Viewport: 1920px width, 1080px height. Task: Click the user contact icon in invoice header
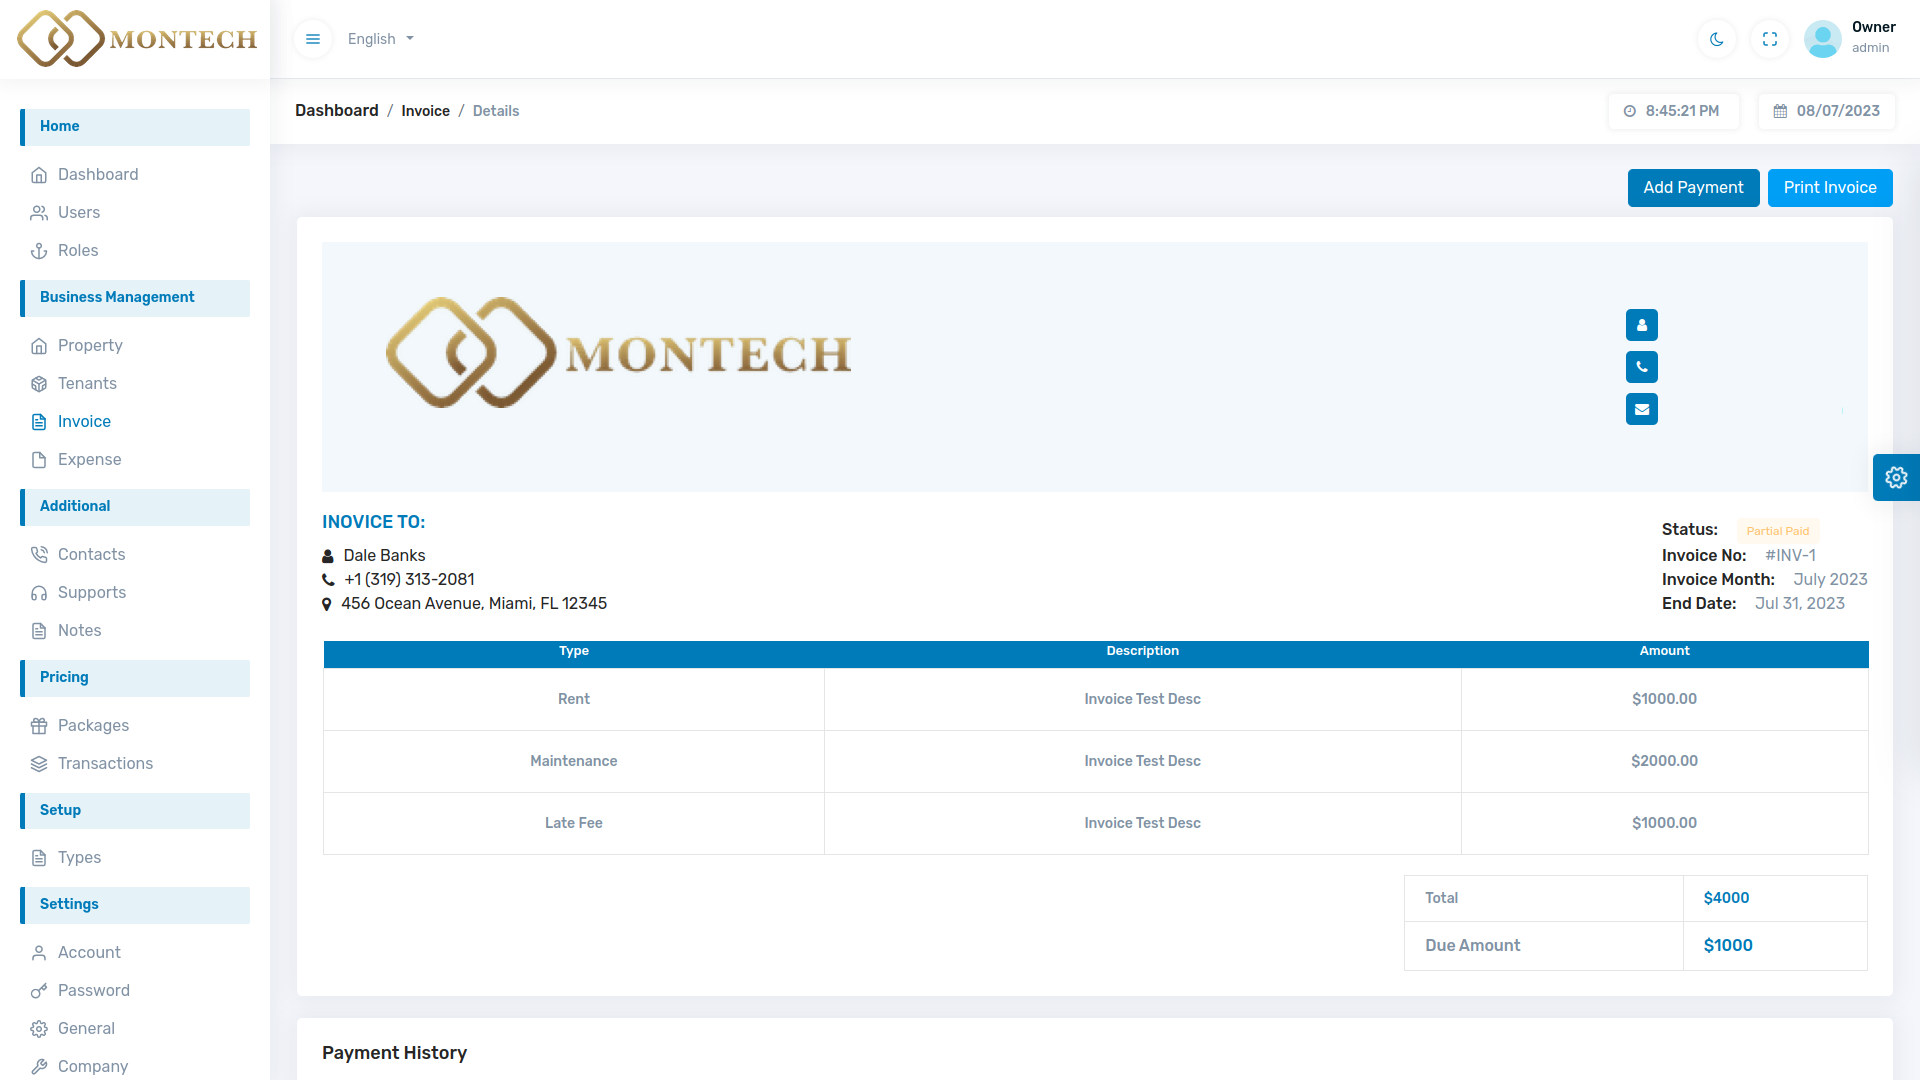1642,325
